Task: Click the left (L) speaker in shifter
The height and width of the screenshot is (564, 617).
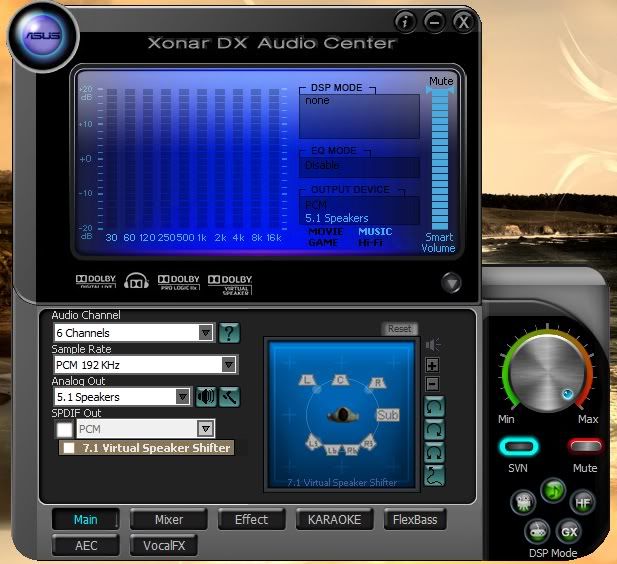Action: tap(307, 380)
